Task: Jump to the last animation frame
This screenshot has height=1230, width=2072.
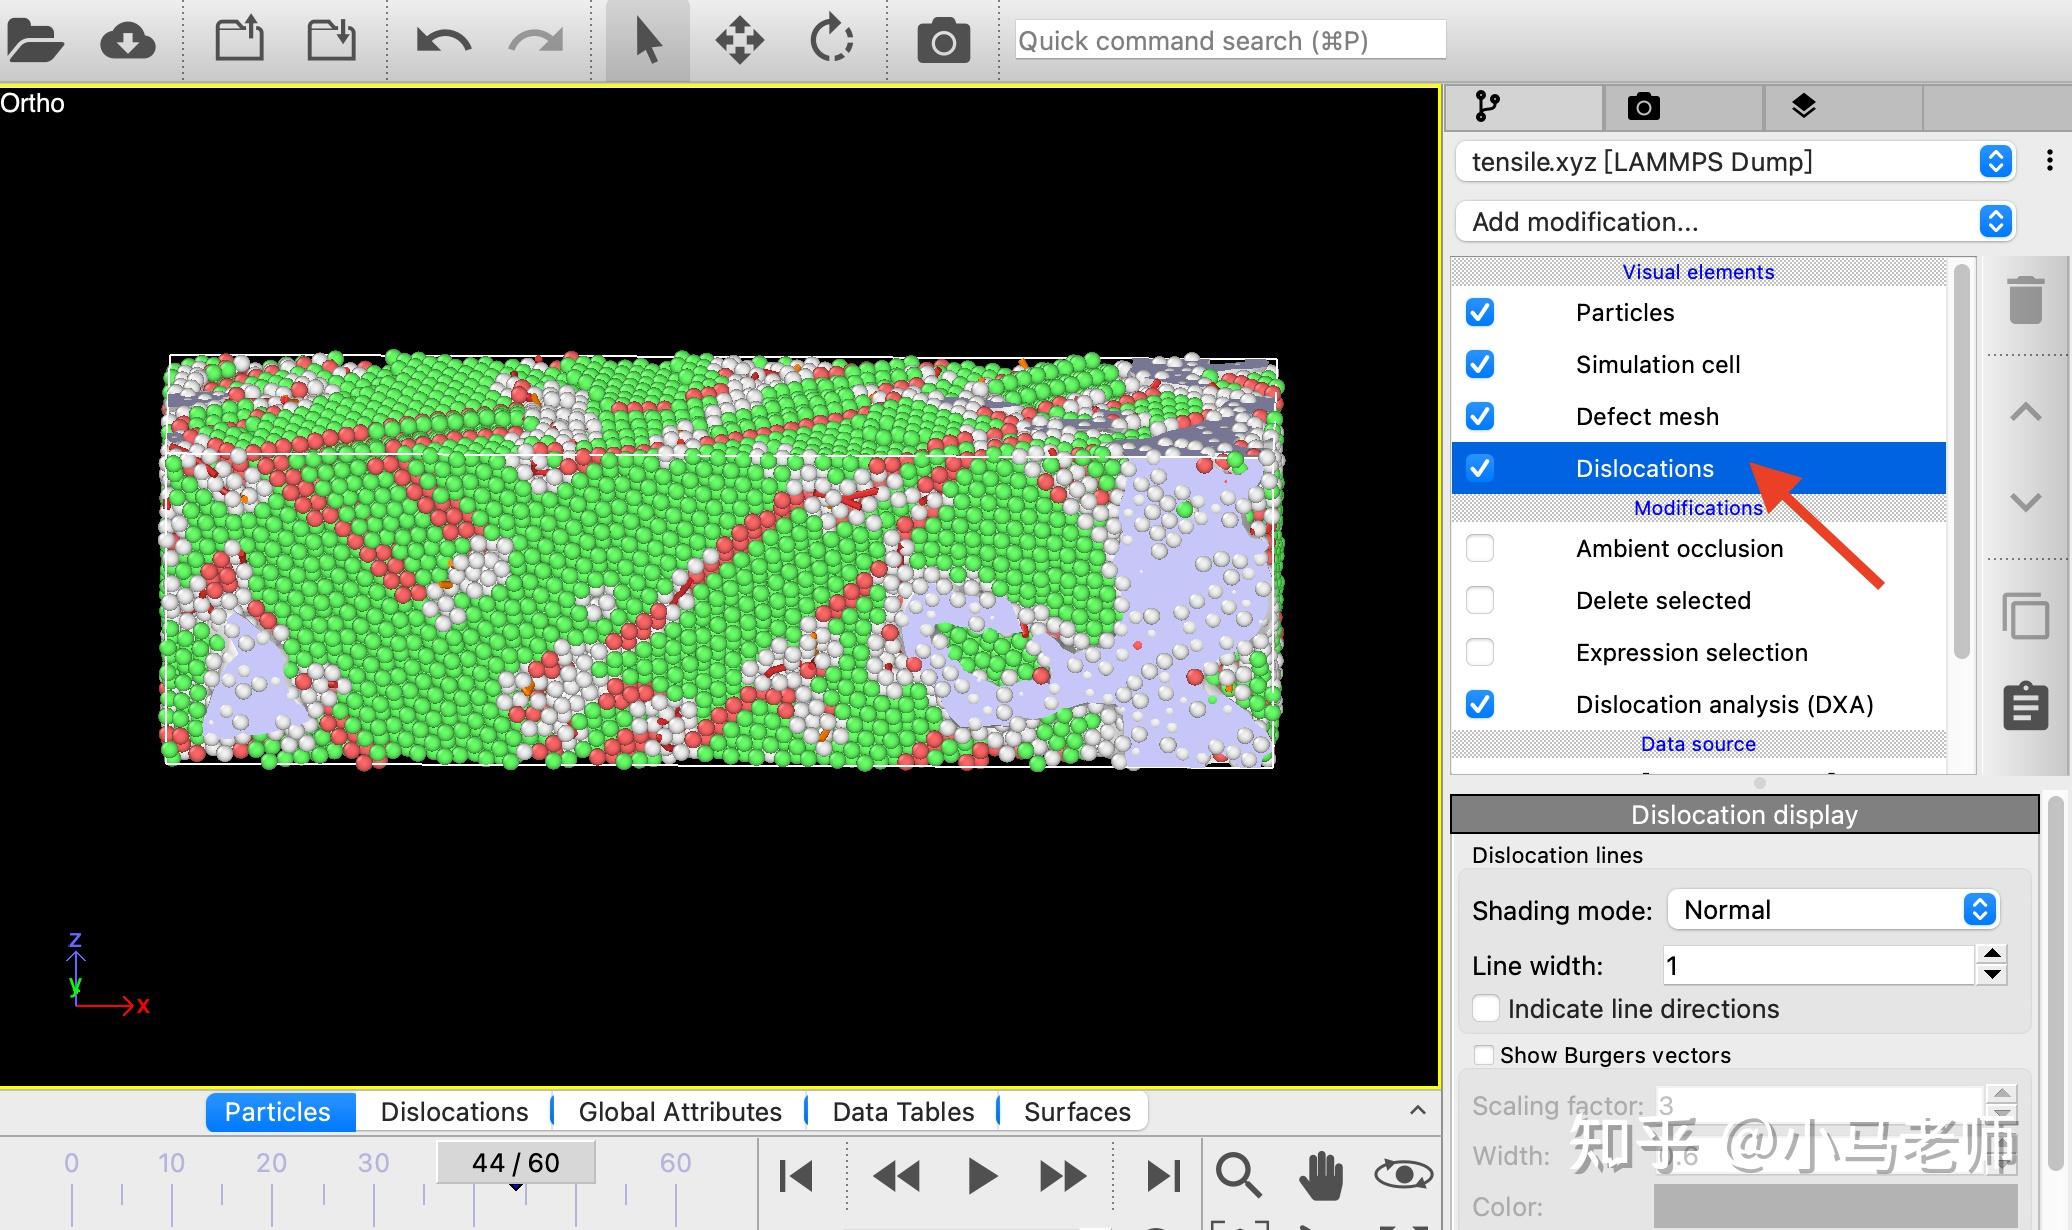Action: pos(1163,1175)
